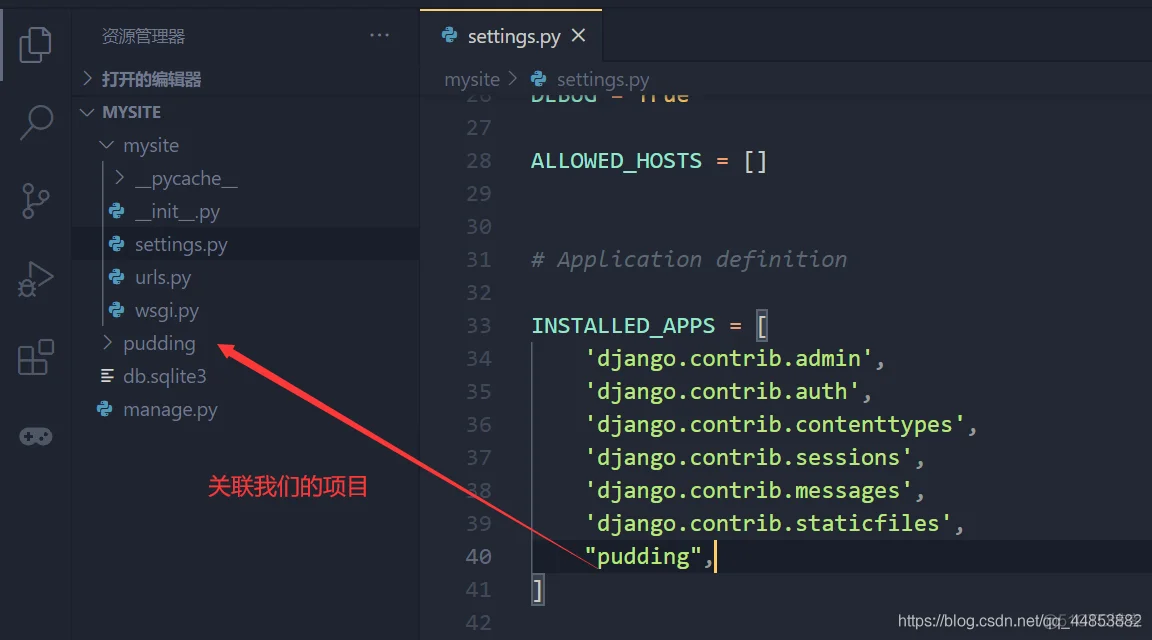
Task: Expand the 打开的编辑器 section
Action: [245, 79]
